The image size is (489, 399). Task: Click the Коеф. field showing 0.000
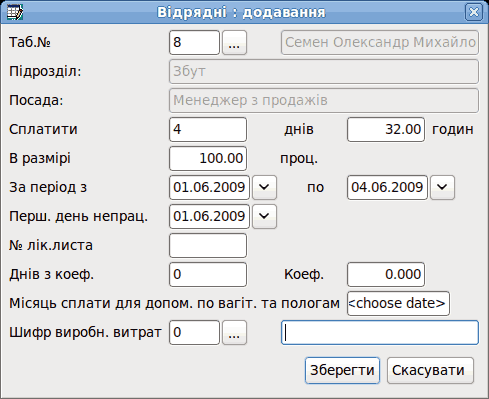(x=386, y=274)
